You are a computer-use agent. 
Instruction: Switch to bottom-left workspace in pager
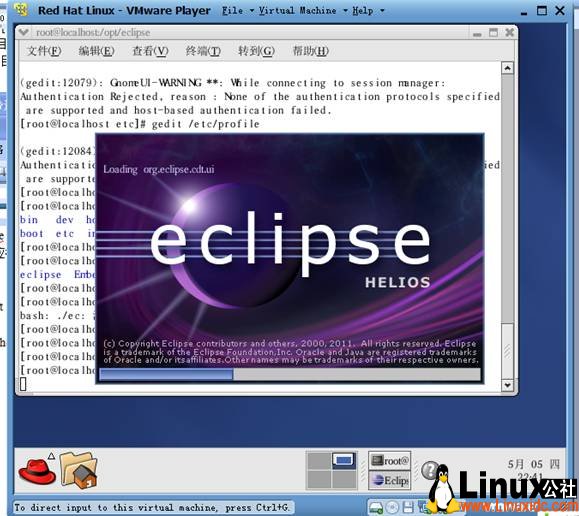(319, 479)
